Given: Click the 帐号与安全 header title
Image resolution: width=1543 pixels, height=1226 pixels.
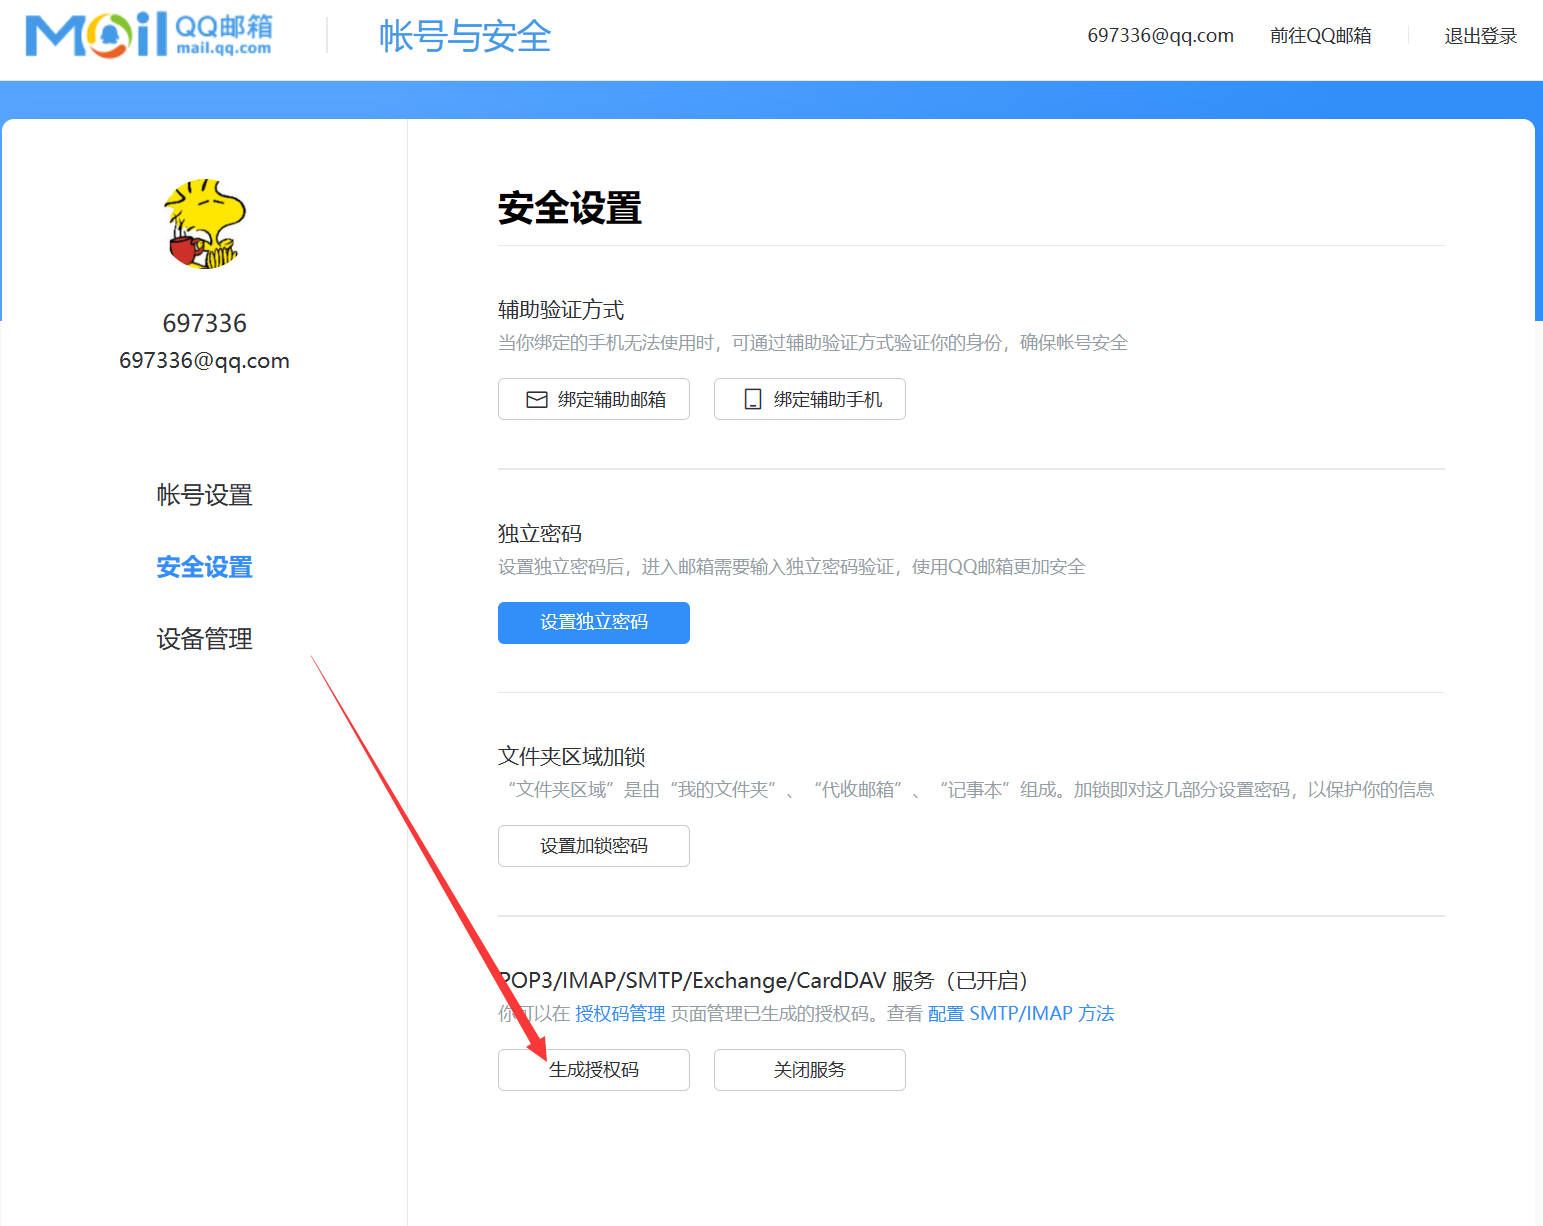Looking at the screenshot, I should [465, 36].
